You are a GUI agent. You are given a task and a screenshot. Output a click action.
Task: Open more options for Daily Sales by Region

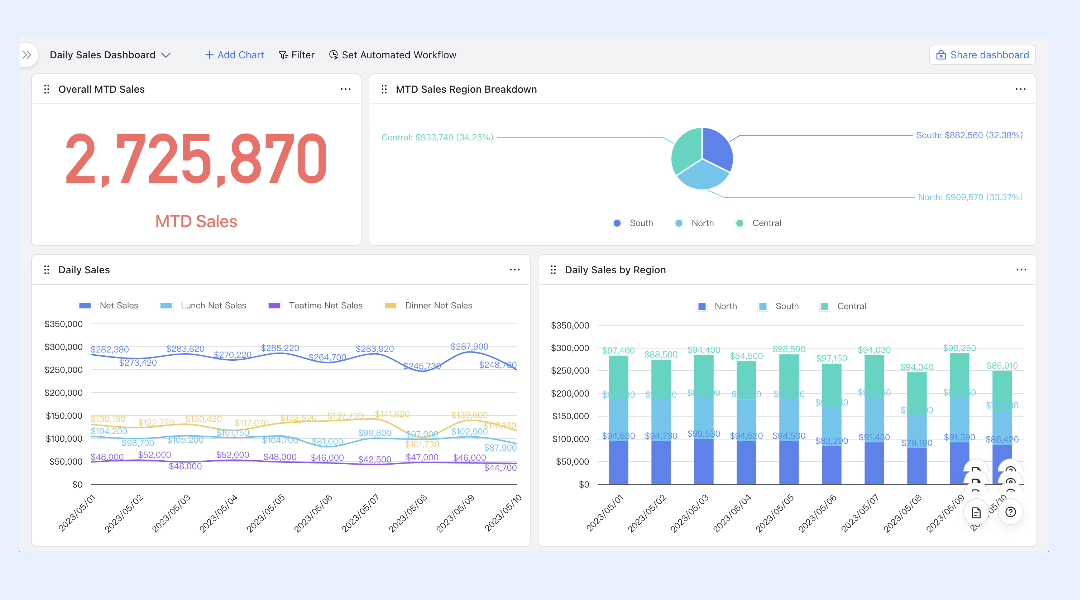click(x=1021, y=269)
